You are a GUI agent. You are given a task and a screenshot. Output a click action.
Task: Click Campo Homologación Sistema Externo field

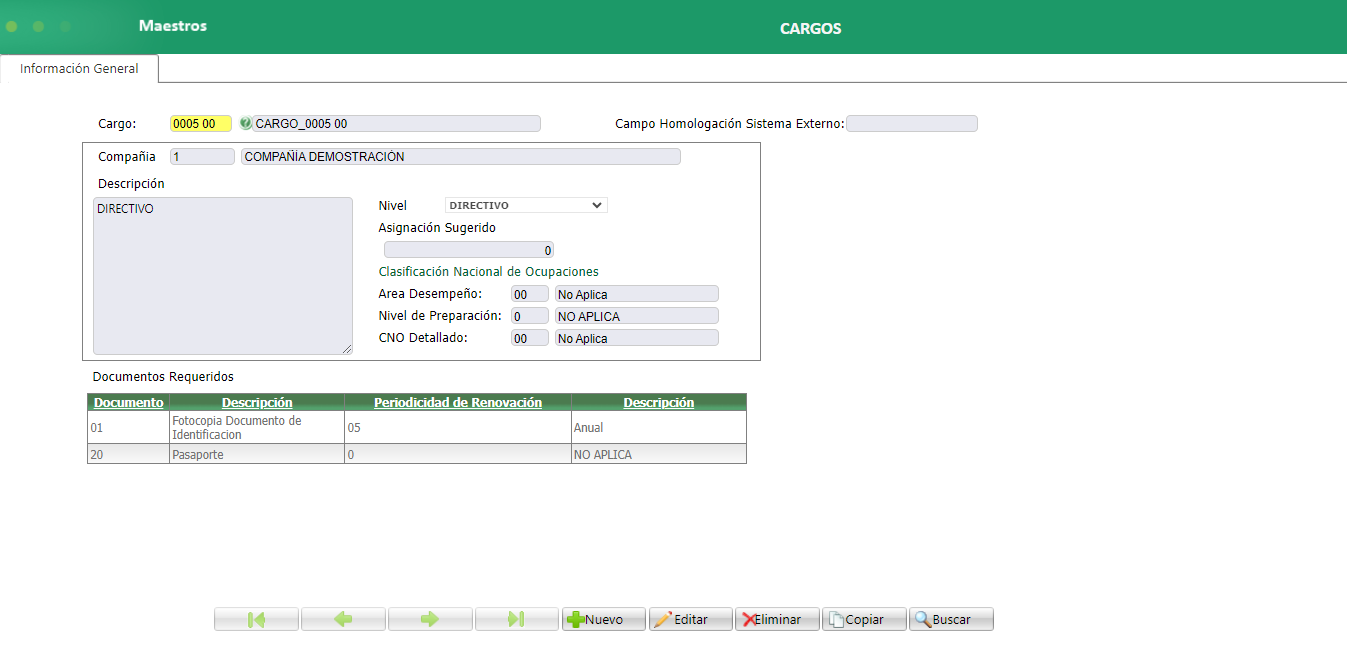[x=911, y=124]
